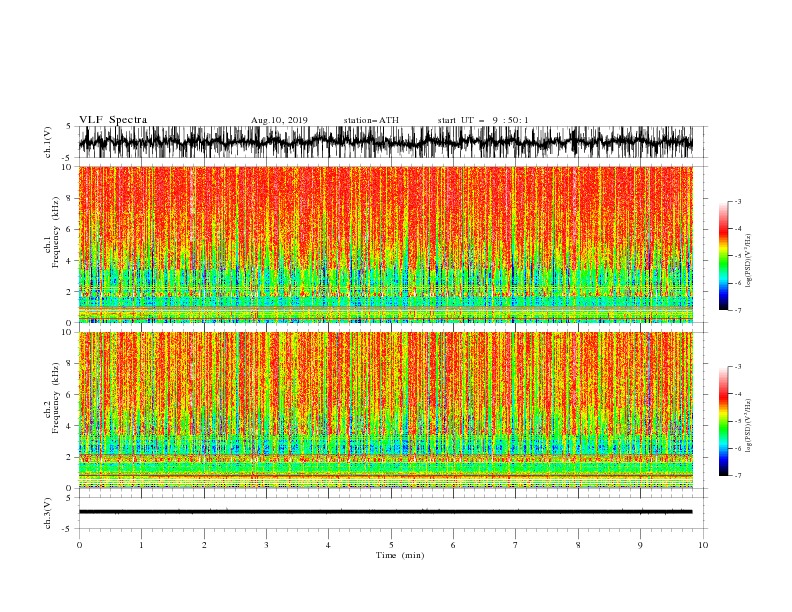Viewport: 792px width, 612px height.
Task: Click the time axis end label "10"
Action: [x=703, y=545]
